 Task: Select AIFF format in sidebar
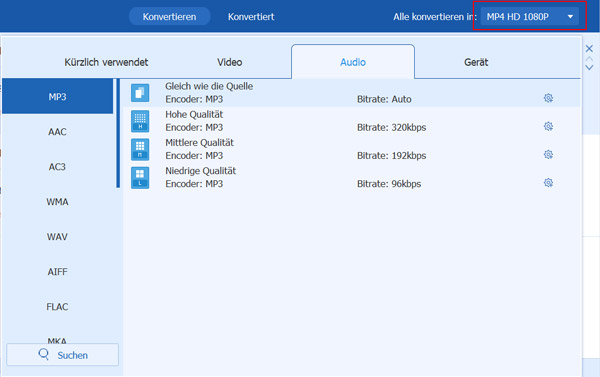(x=57, y=272)
